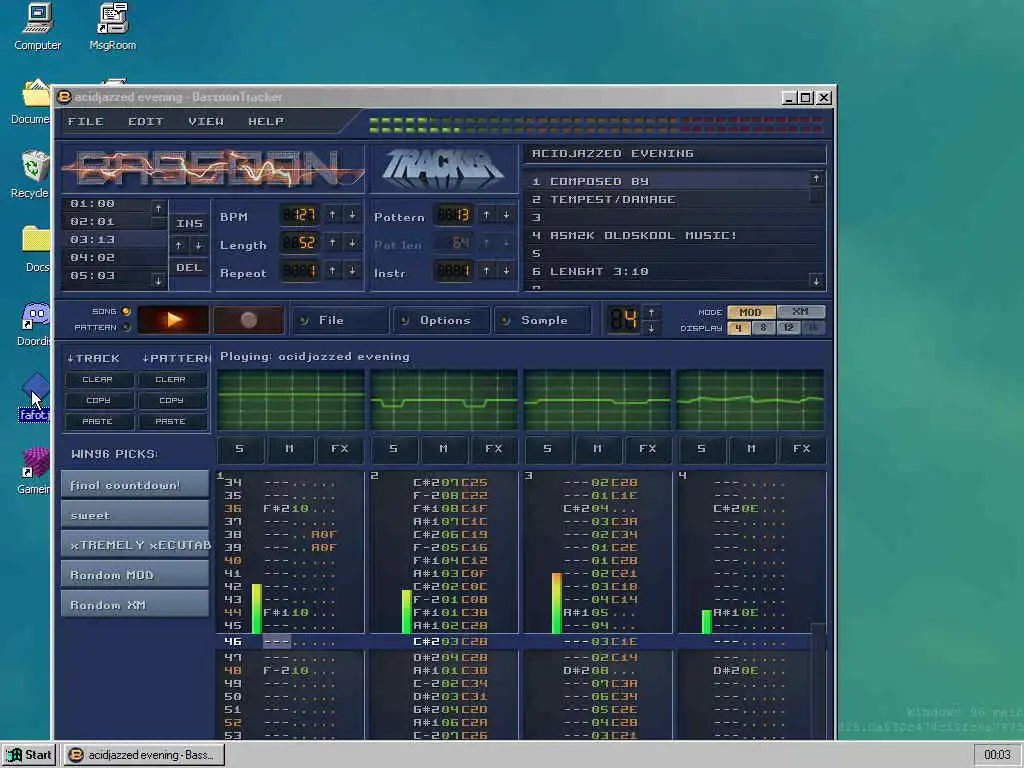
Task: Click DEL to delete song position
Action: coord(189,267)
